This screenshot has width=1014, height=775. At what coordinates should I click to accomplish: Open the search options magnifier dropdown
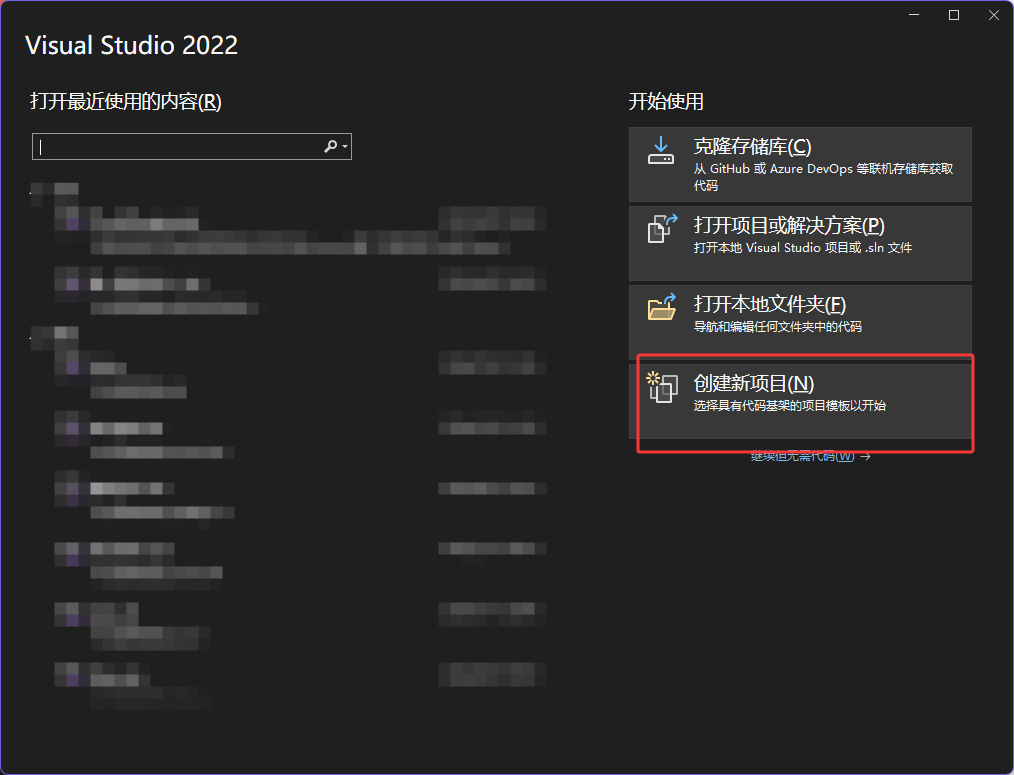(x=336, y=147)
